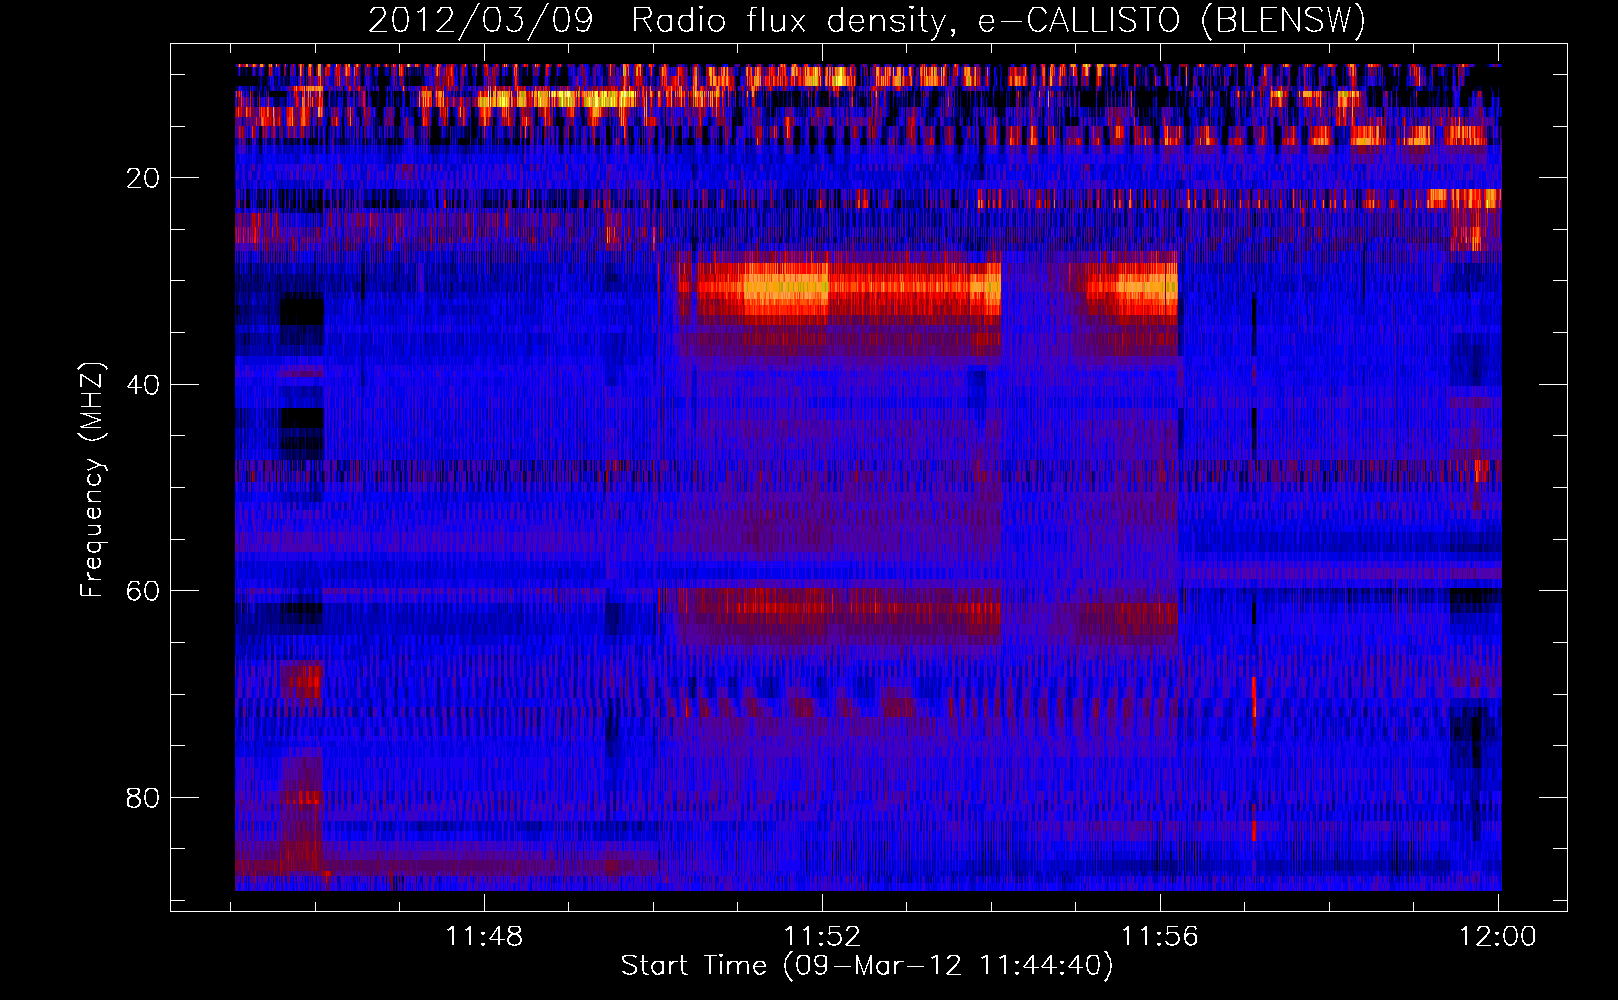Click the 60 MHz frequency label
Image resolution: width=1618 pixels, height=1000 pixels.
click(143, 591)
